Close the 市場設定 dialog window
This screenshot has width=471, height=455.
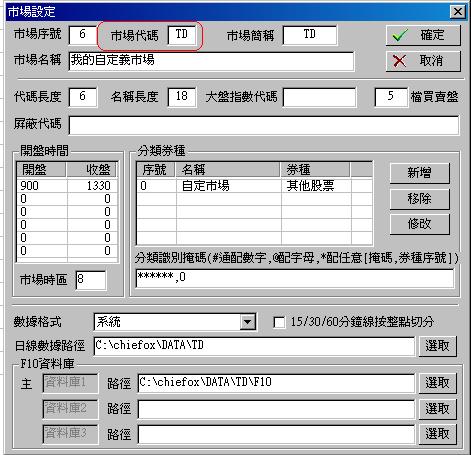pyautogui.click(x=458, y=12)
